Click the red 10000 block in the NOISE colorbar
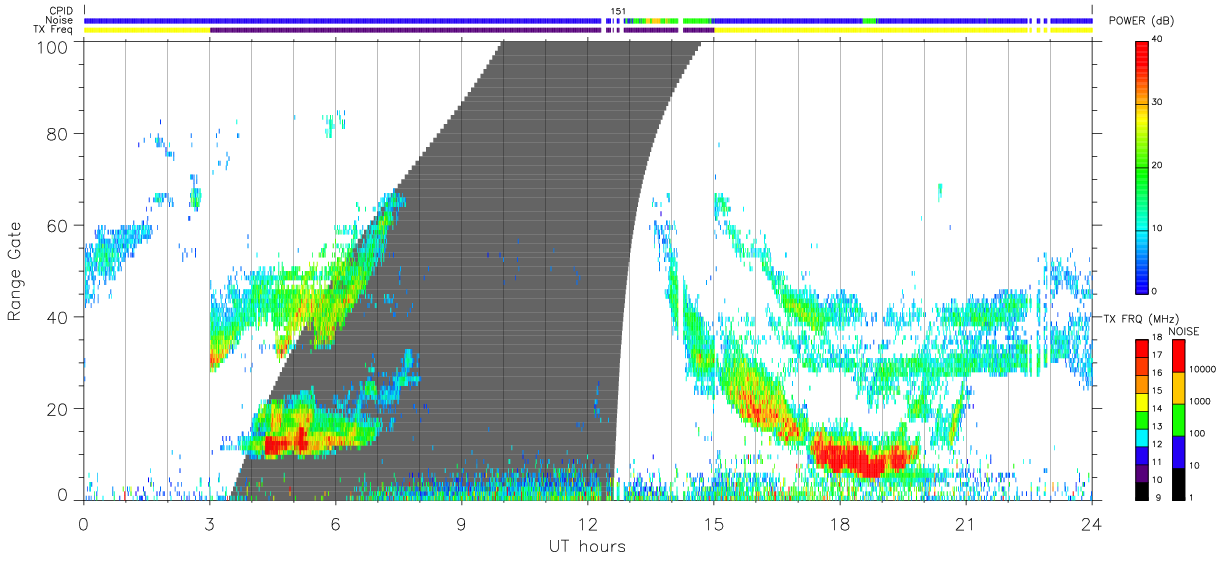Viewport: 1228px width, 567px height. (x=1179, y=356)
